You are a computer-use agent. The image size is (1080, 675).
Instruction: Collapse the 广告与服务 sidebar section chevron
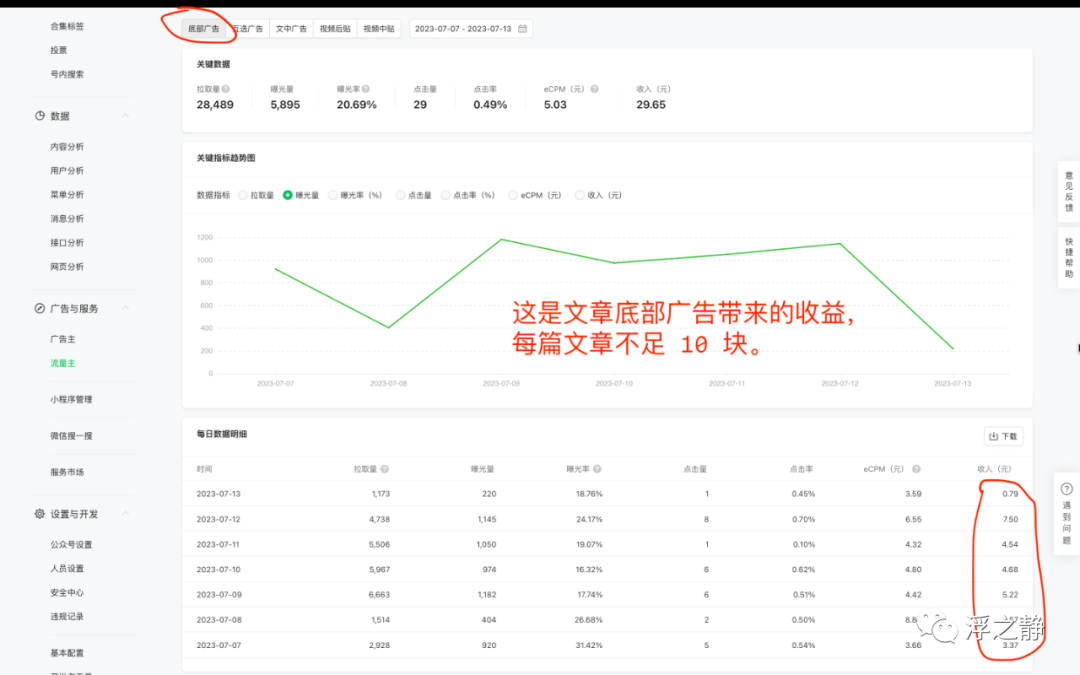tap(125, 308)
